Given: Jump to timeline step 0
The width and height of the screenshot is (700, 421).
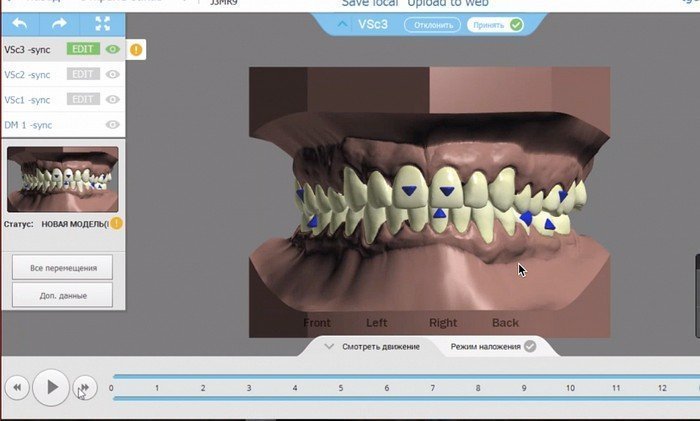Looking at the screenshot, I should (111, 388).
